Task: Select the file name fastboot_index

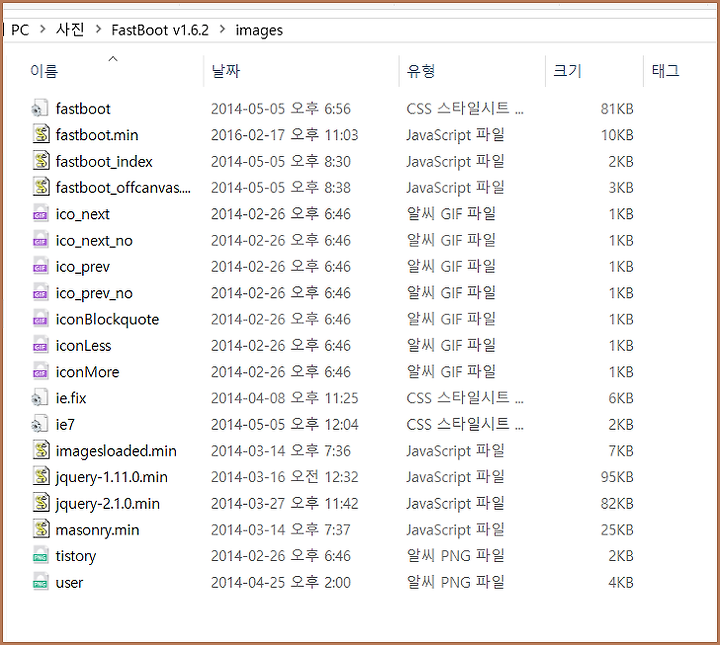Action: coord(104,162)
